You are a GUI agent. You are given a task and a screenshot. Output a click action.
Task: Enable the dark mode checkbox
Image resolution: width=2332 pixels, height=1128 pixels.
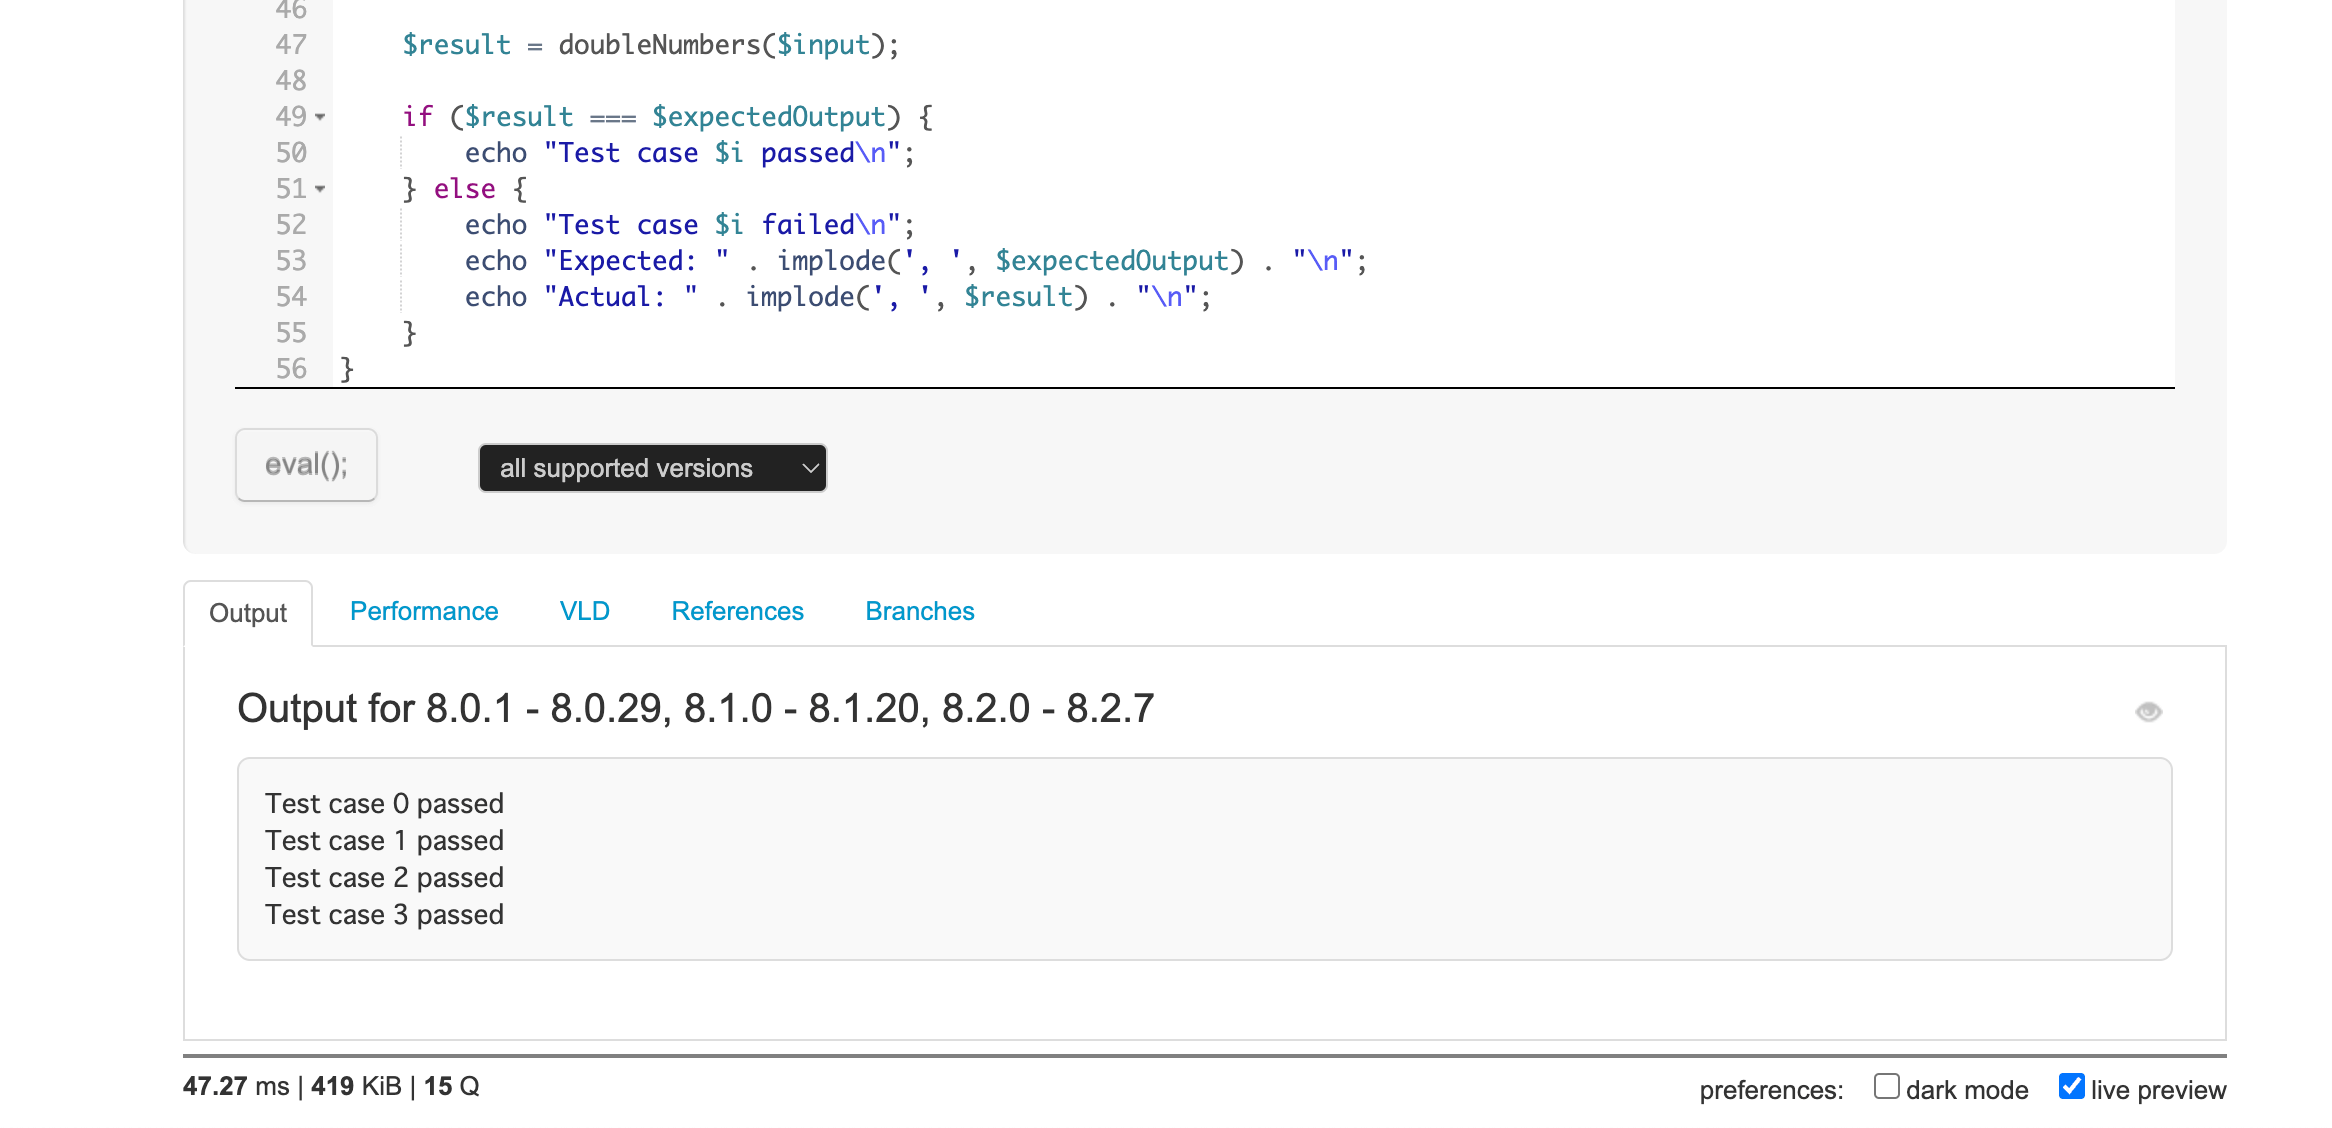tap(1886, 1087)
